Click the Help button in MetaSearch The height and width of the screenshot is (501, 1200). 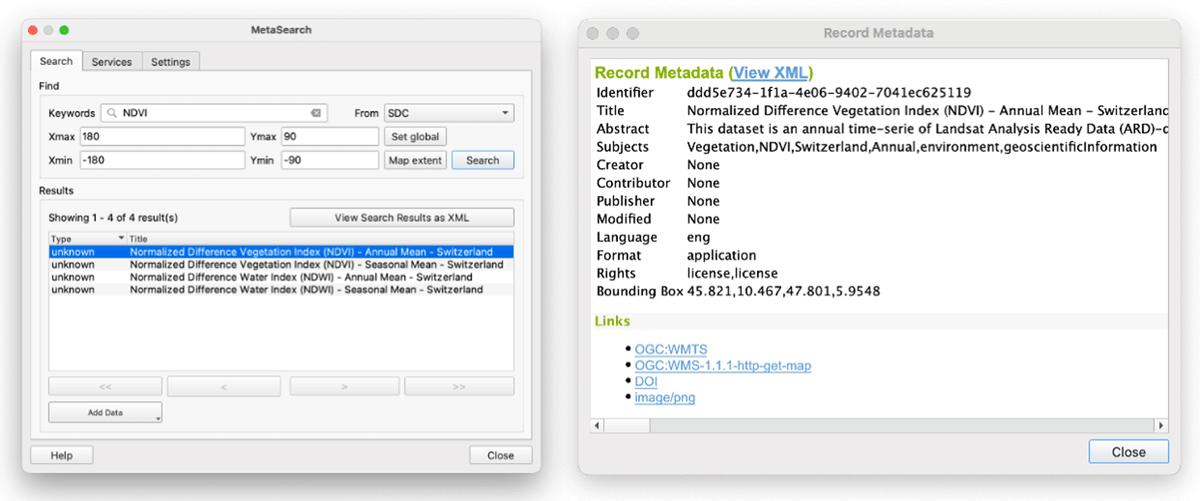[62, 455]
